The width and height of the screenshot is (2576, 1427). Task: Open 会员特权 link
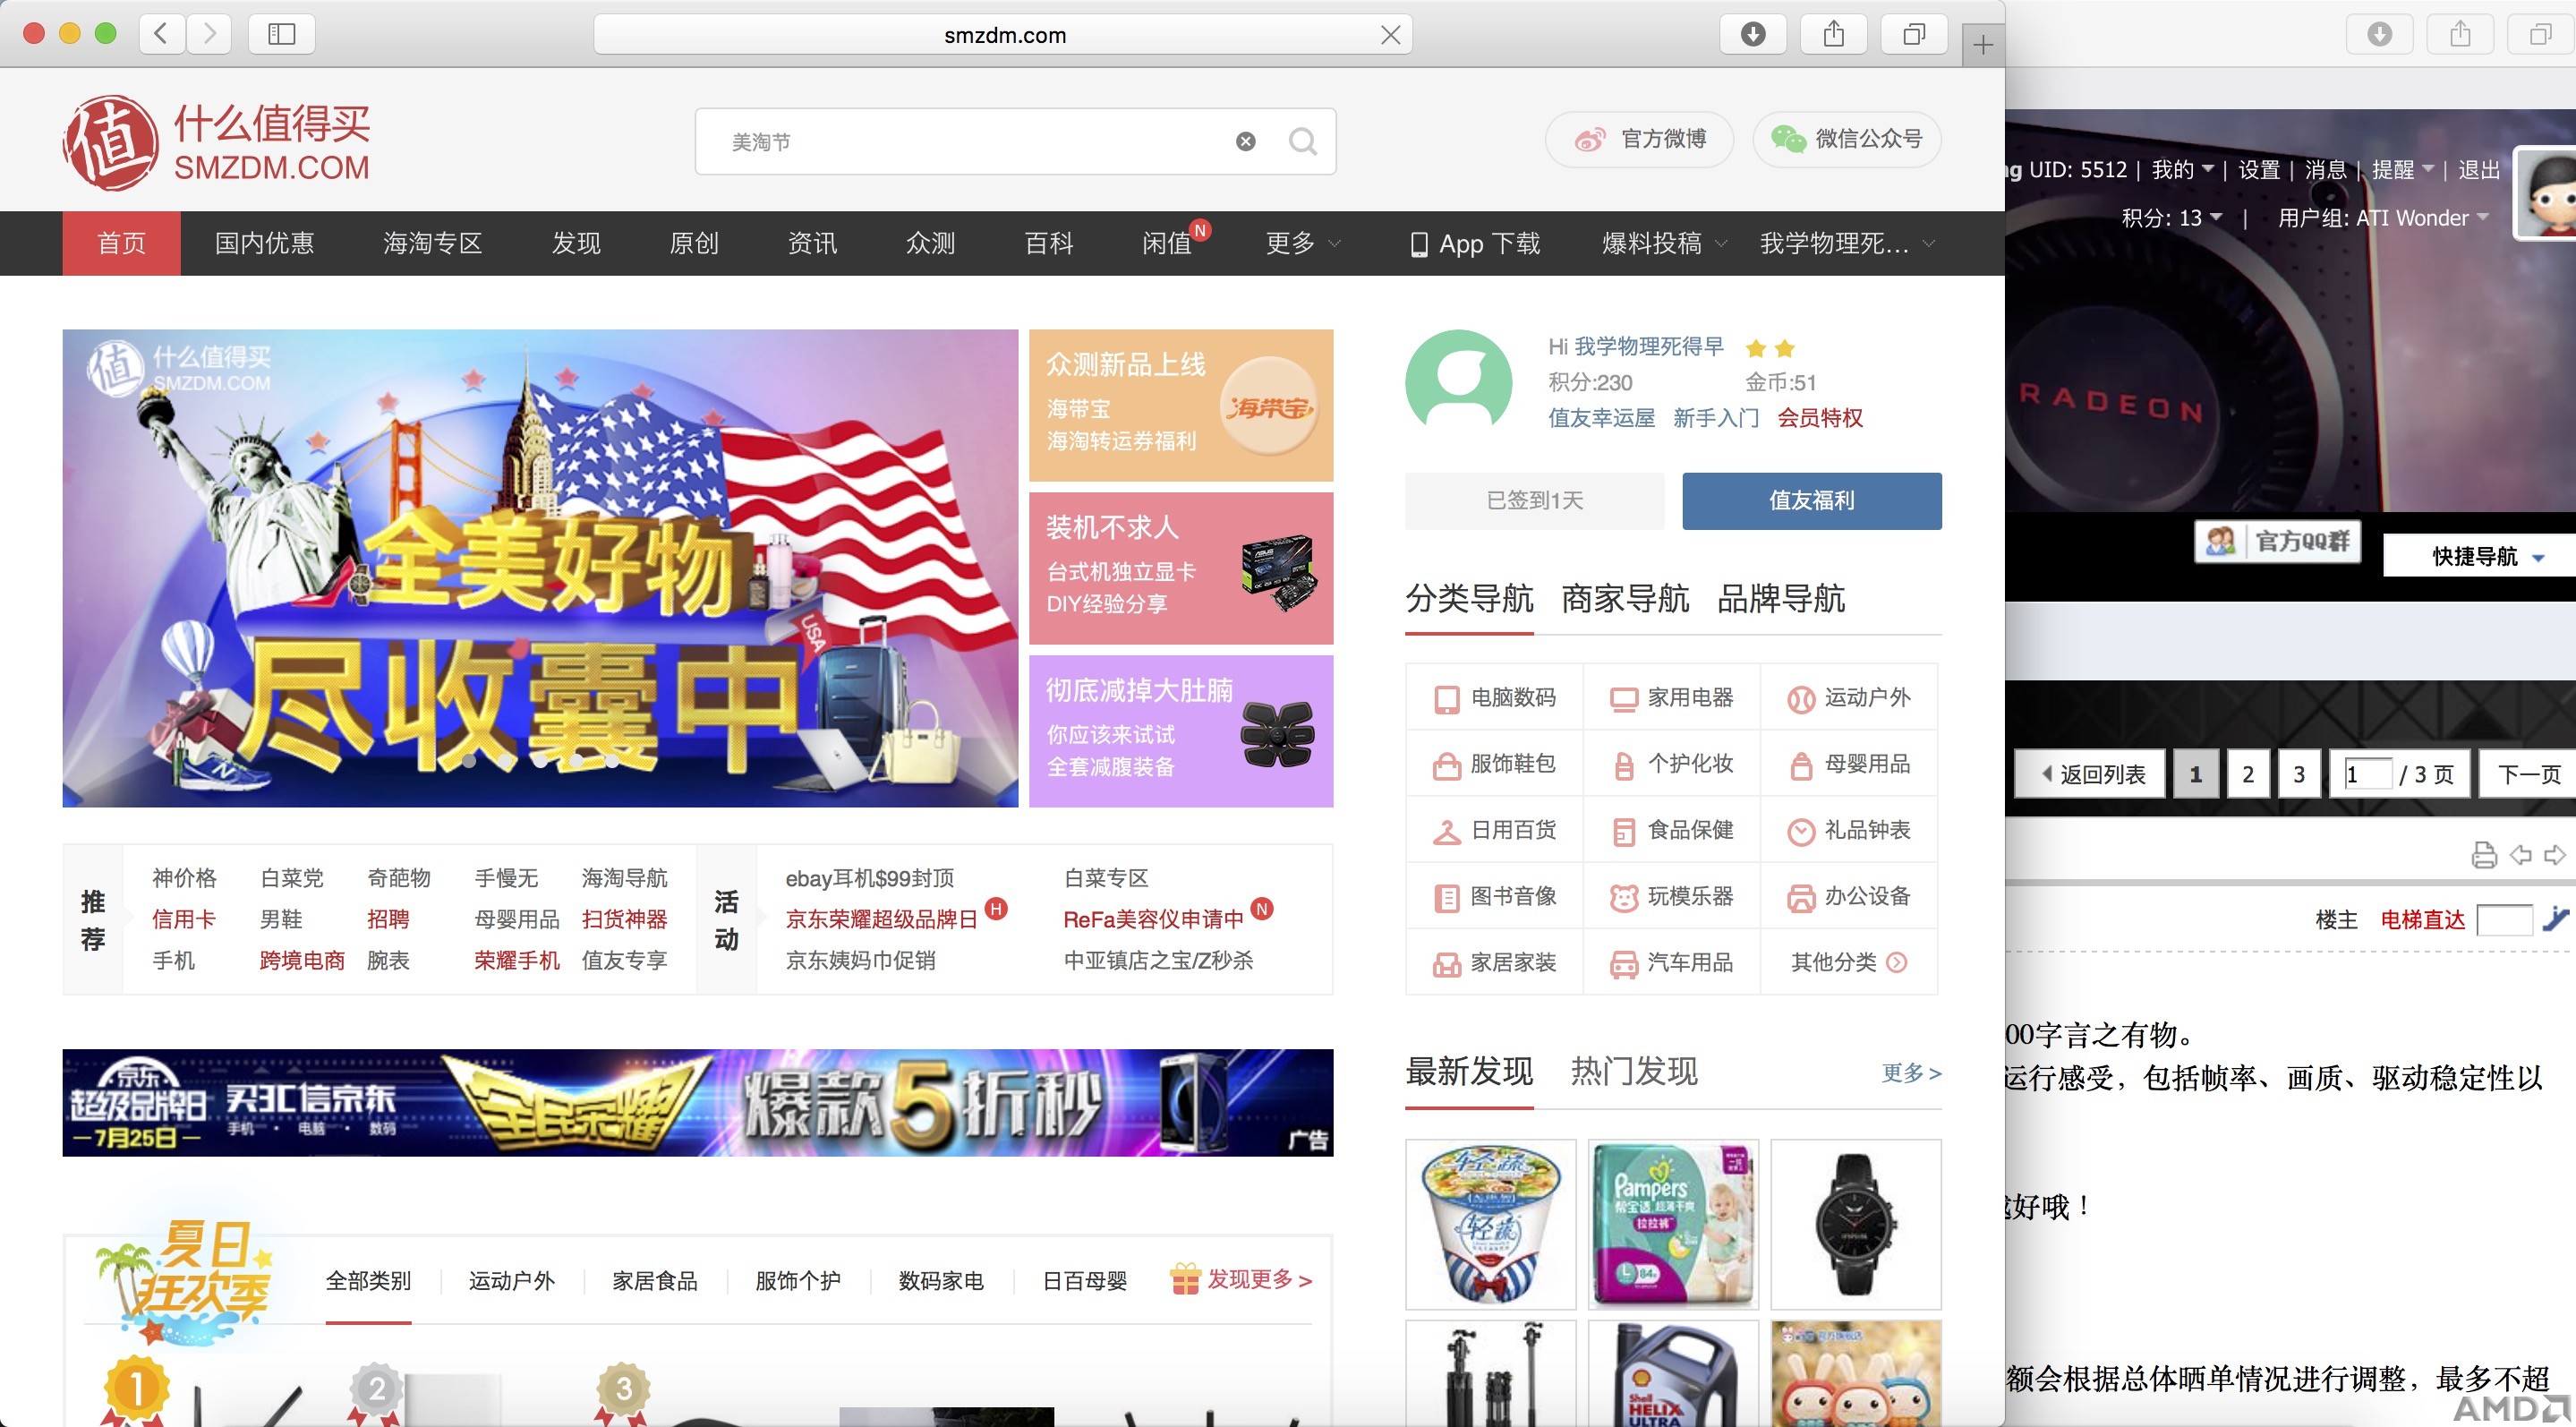tap(1820, 418)
